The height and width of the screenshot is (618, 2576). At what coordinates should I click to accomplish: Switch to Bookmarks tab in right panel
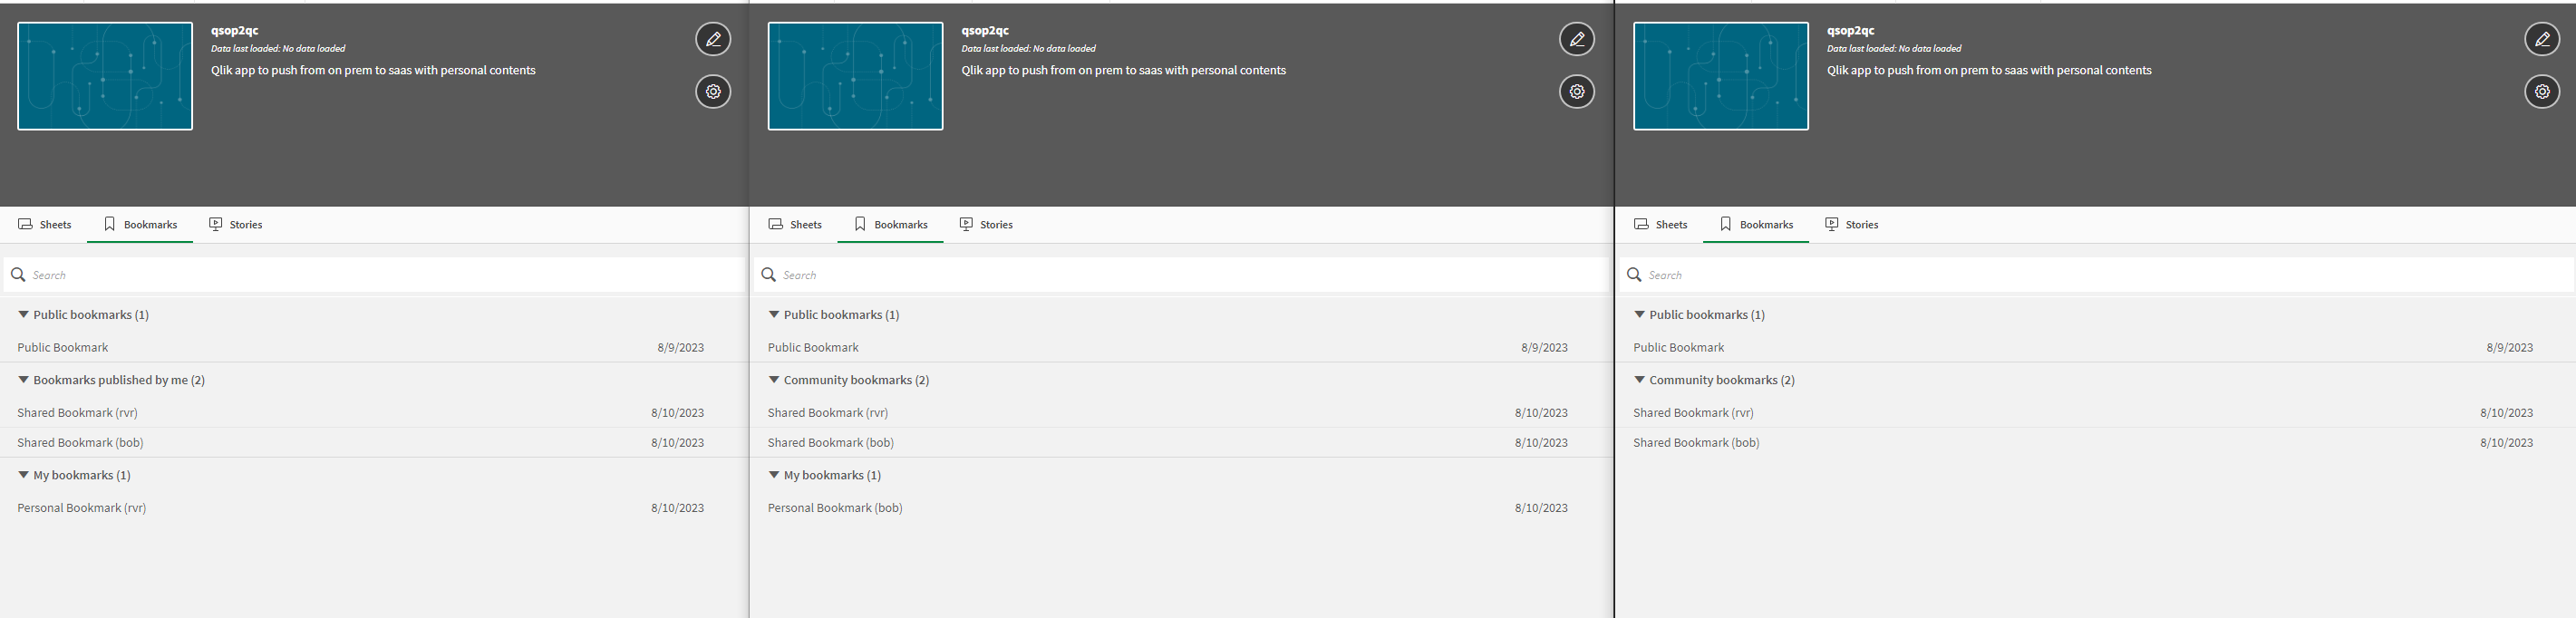click(1756, 224)
